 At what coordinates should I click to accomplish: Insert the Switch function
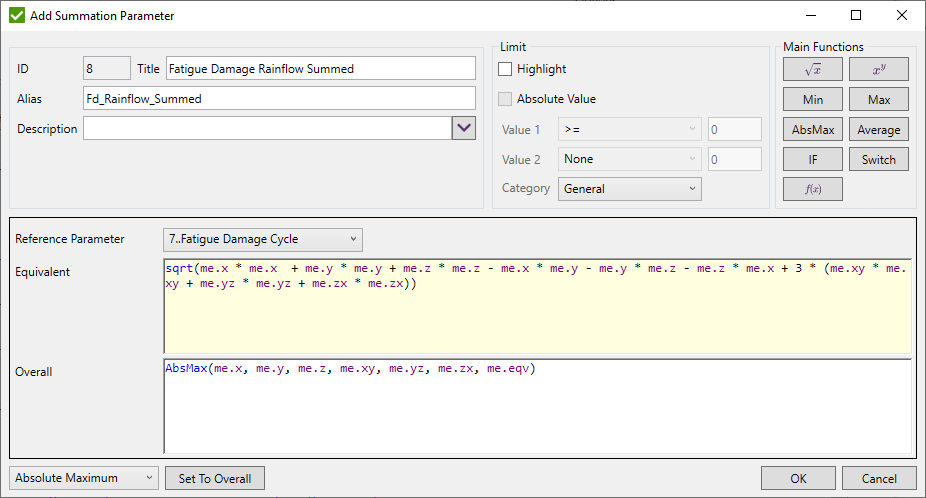879,159
